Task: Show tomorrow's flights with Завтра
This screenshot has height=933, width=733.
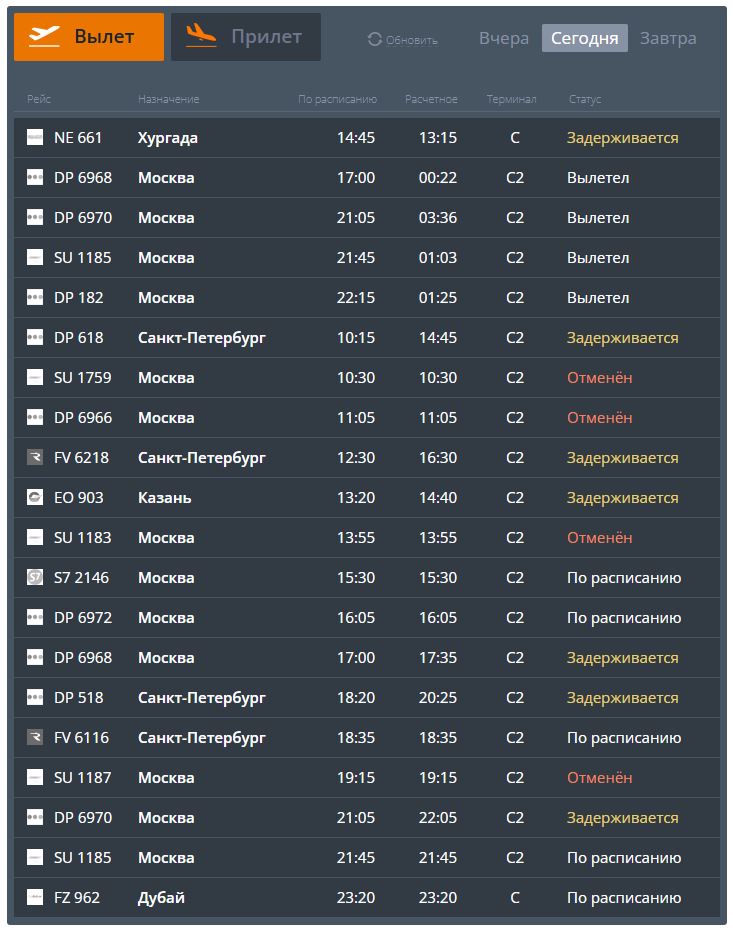Action: [x=668, y=38]
